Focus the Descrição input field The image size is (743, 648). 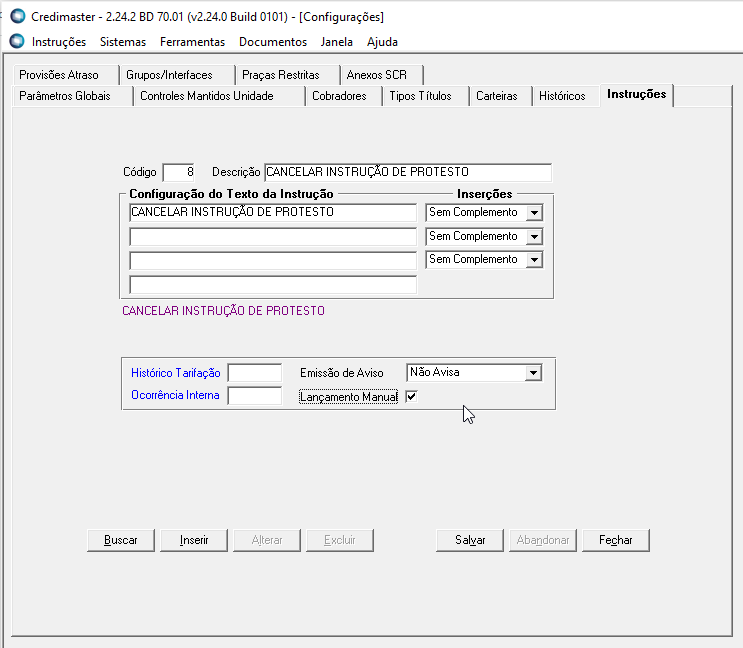coord(408,172)
